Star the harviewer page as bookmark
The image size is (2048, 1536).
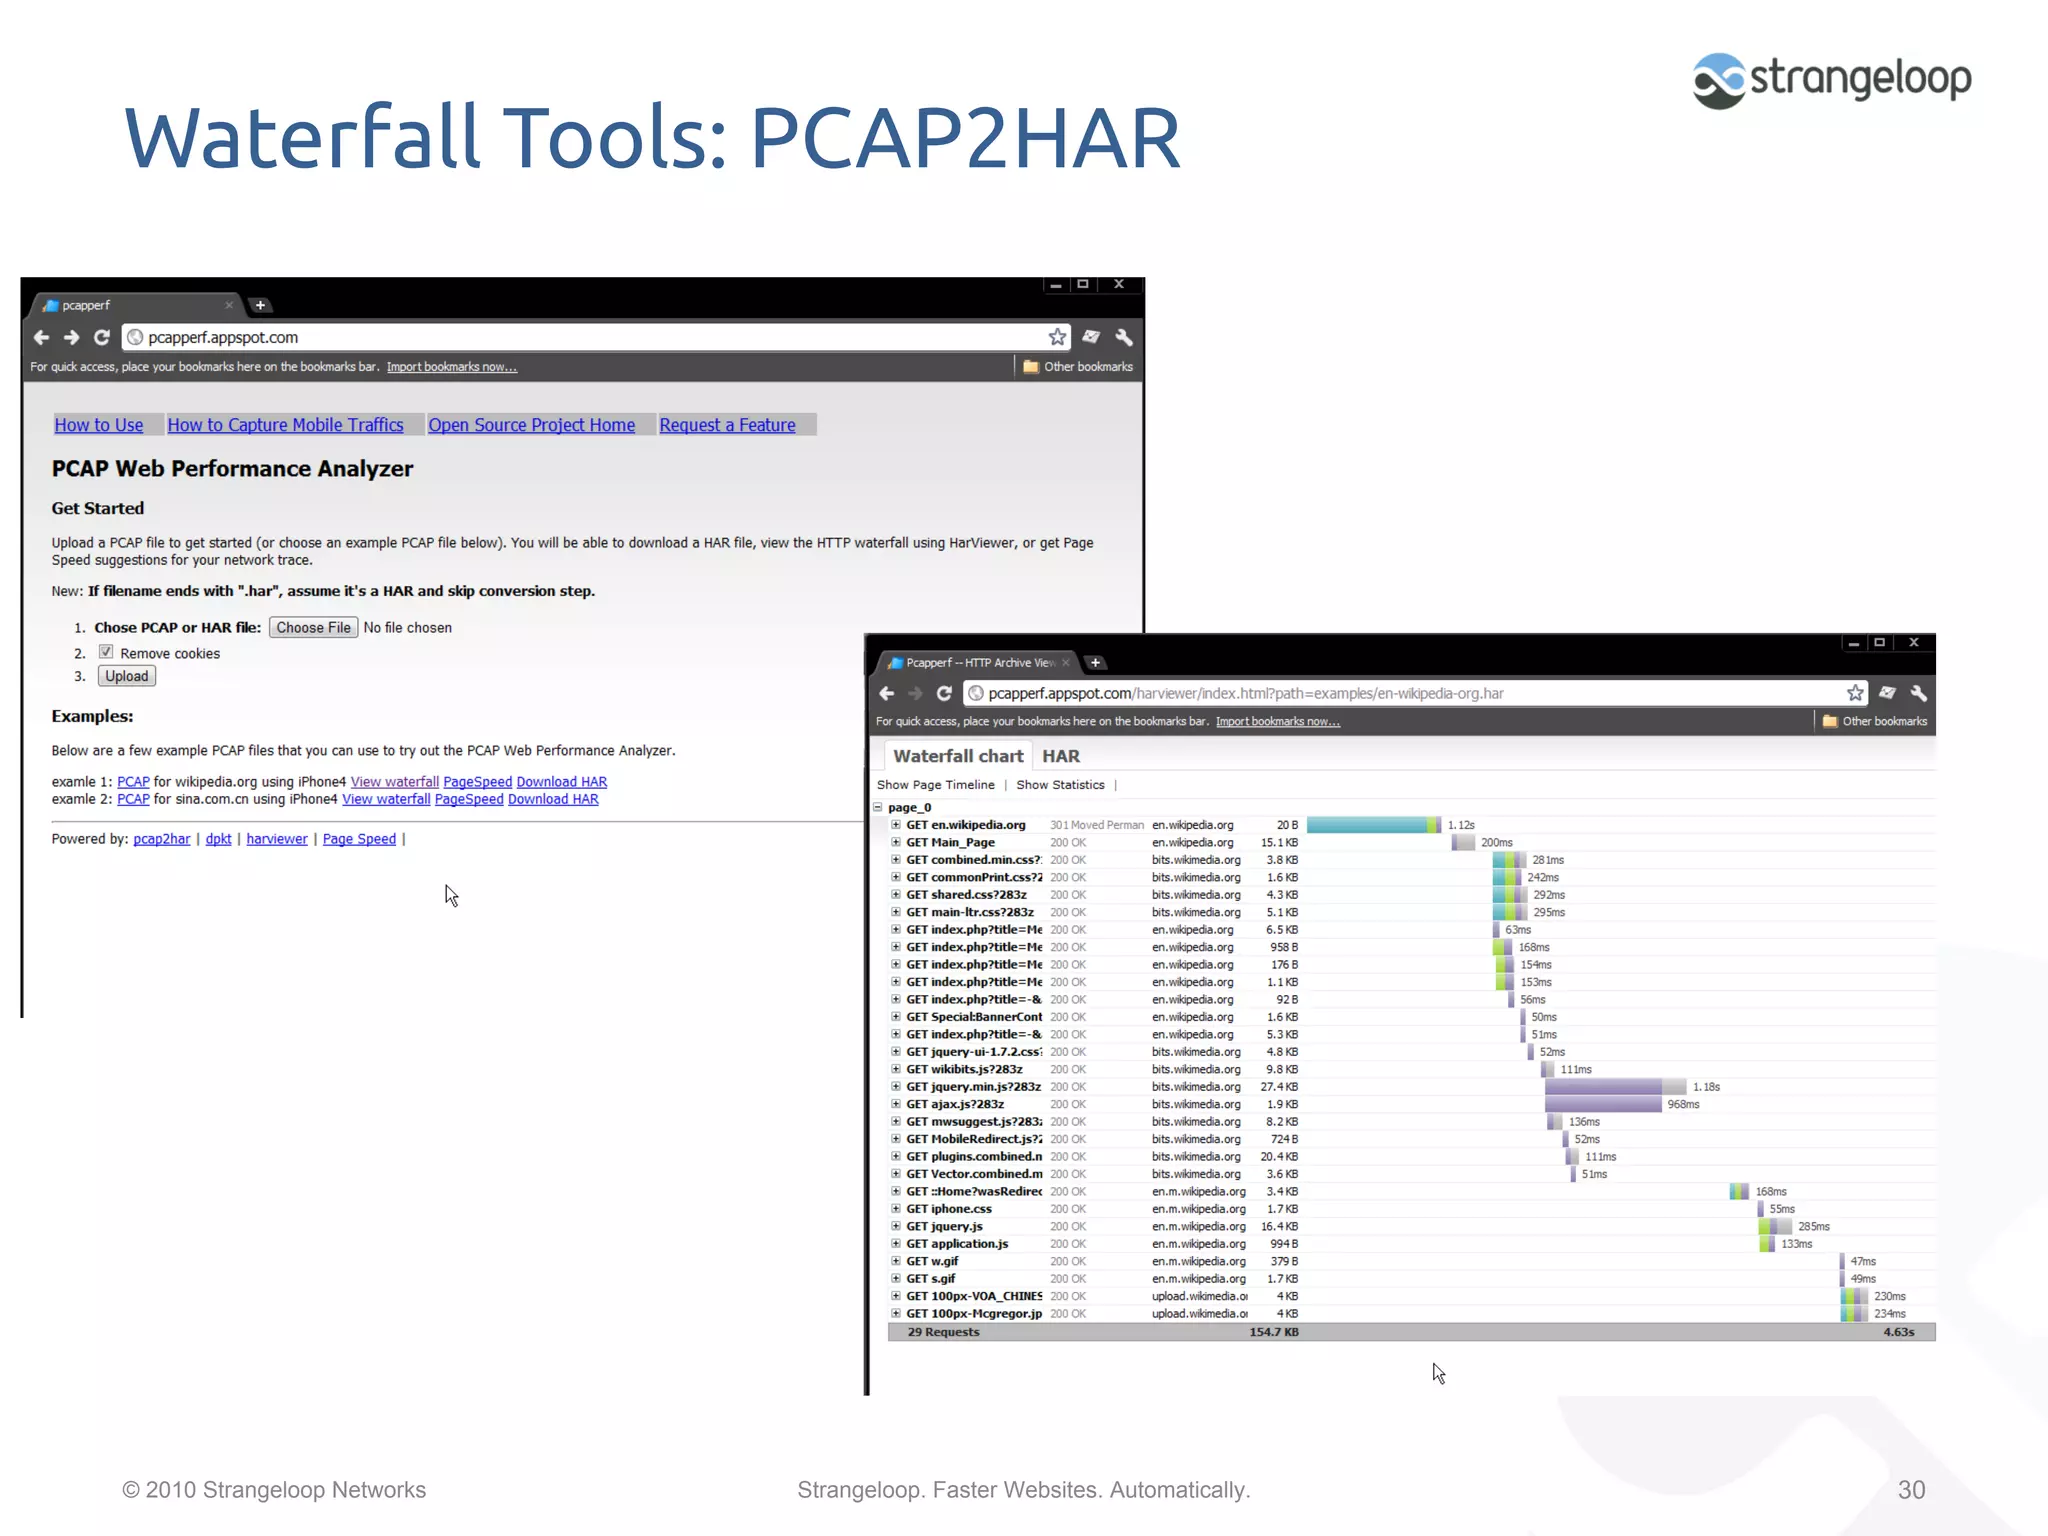(x=1855, y=693)
